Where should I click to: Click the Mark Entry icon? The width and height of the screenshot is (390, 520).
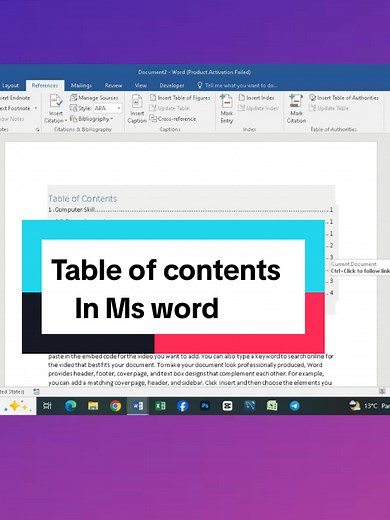pos(226,101)
